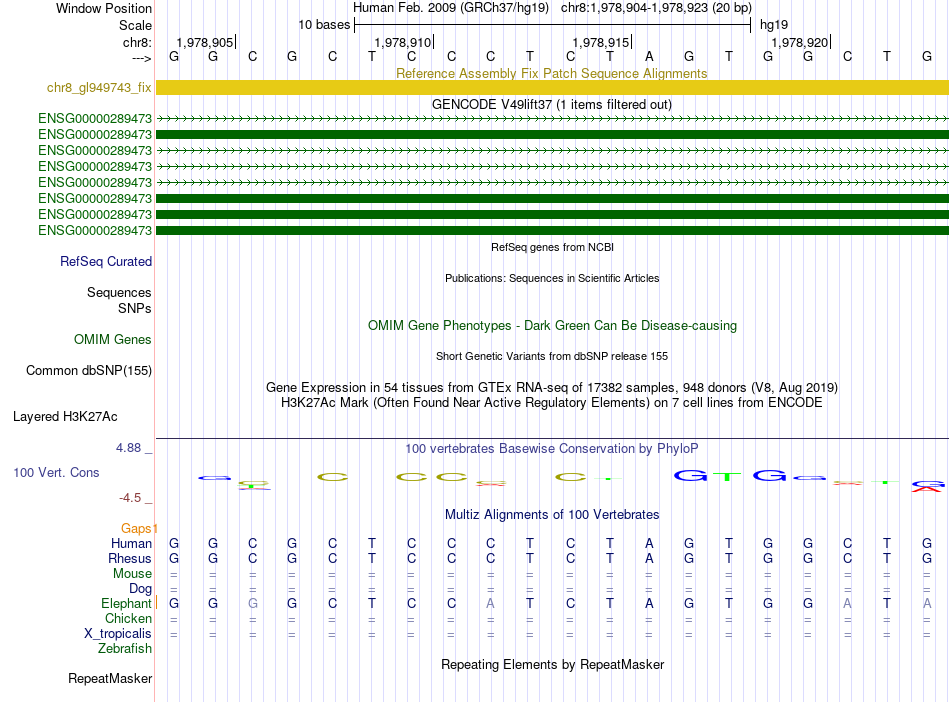
Task: Click the hg19 label beside scale bar
Action: point(774,25)
